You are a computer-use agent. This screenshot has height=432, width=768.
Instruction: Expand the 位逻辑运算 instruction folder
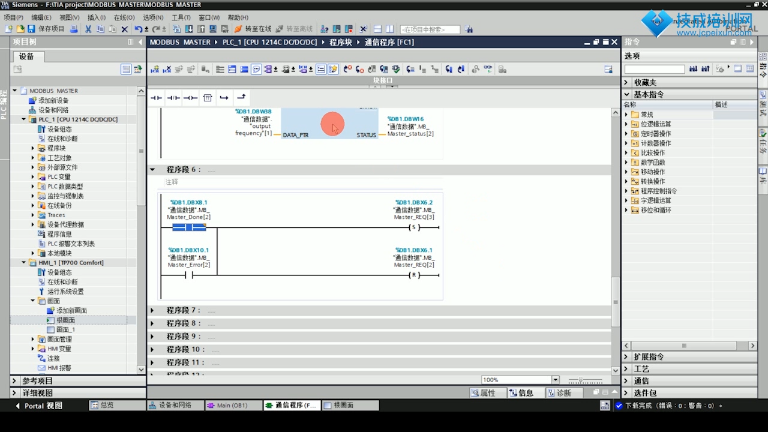tap(626, 124)
